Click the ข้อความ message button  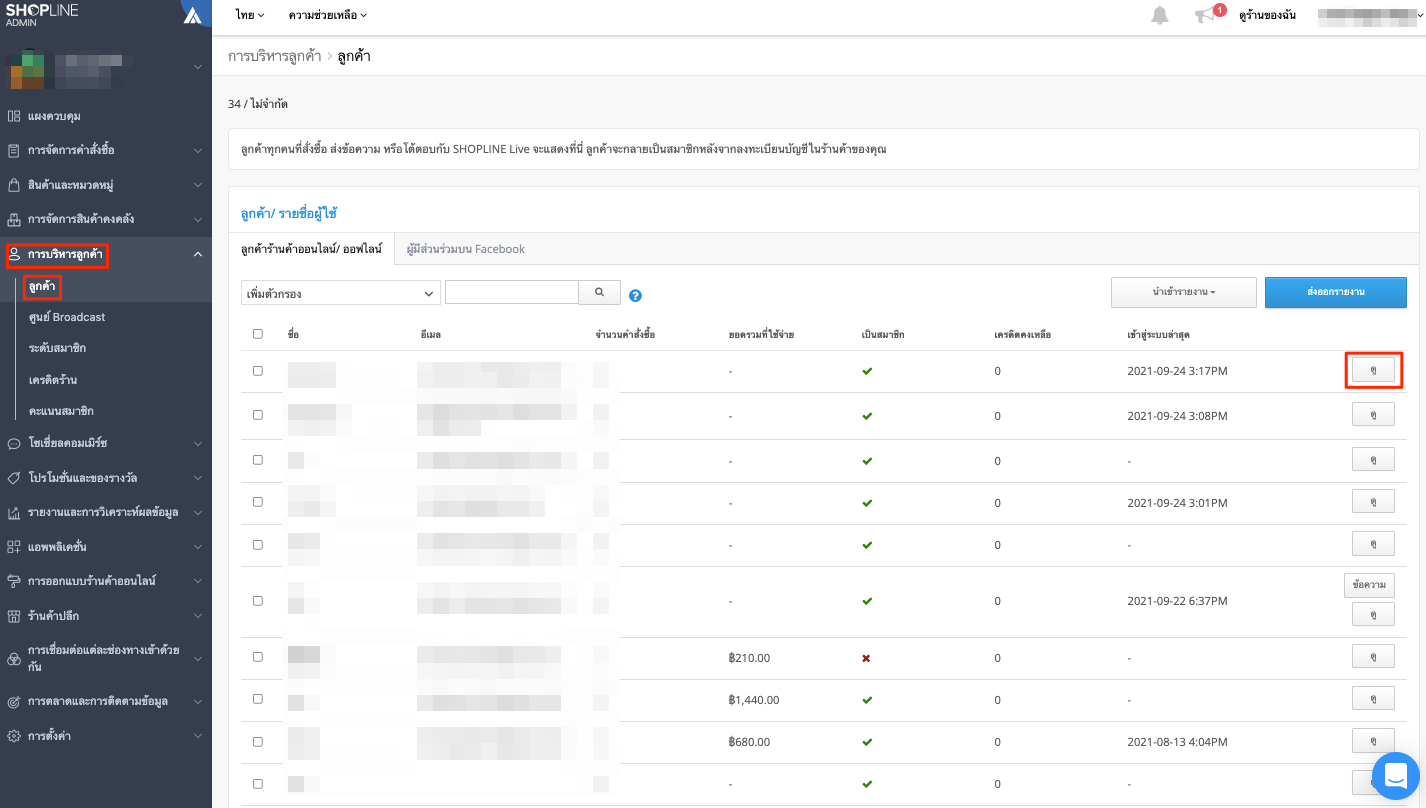click(1369, 585)
